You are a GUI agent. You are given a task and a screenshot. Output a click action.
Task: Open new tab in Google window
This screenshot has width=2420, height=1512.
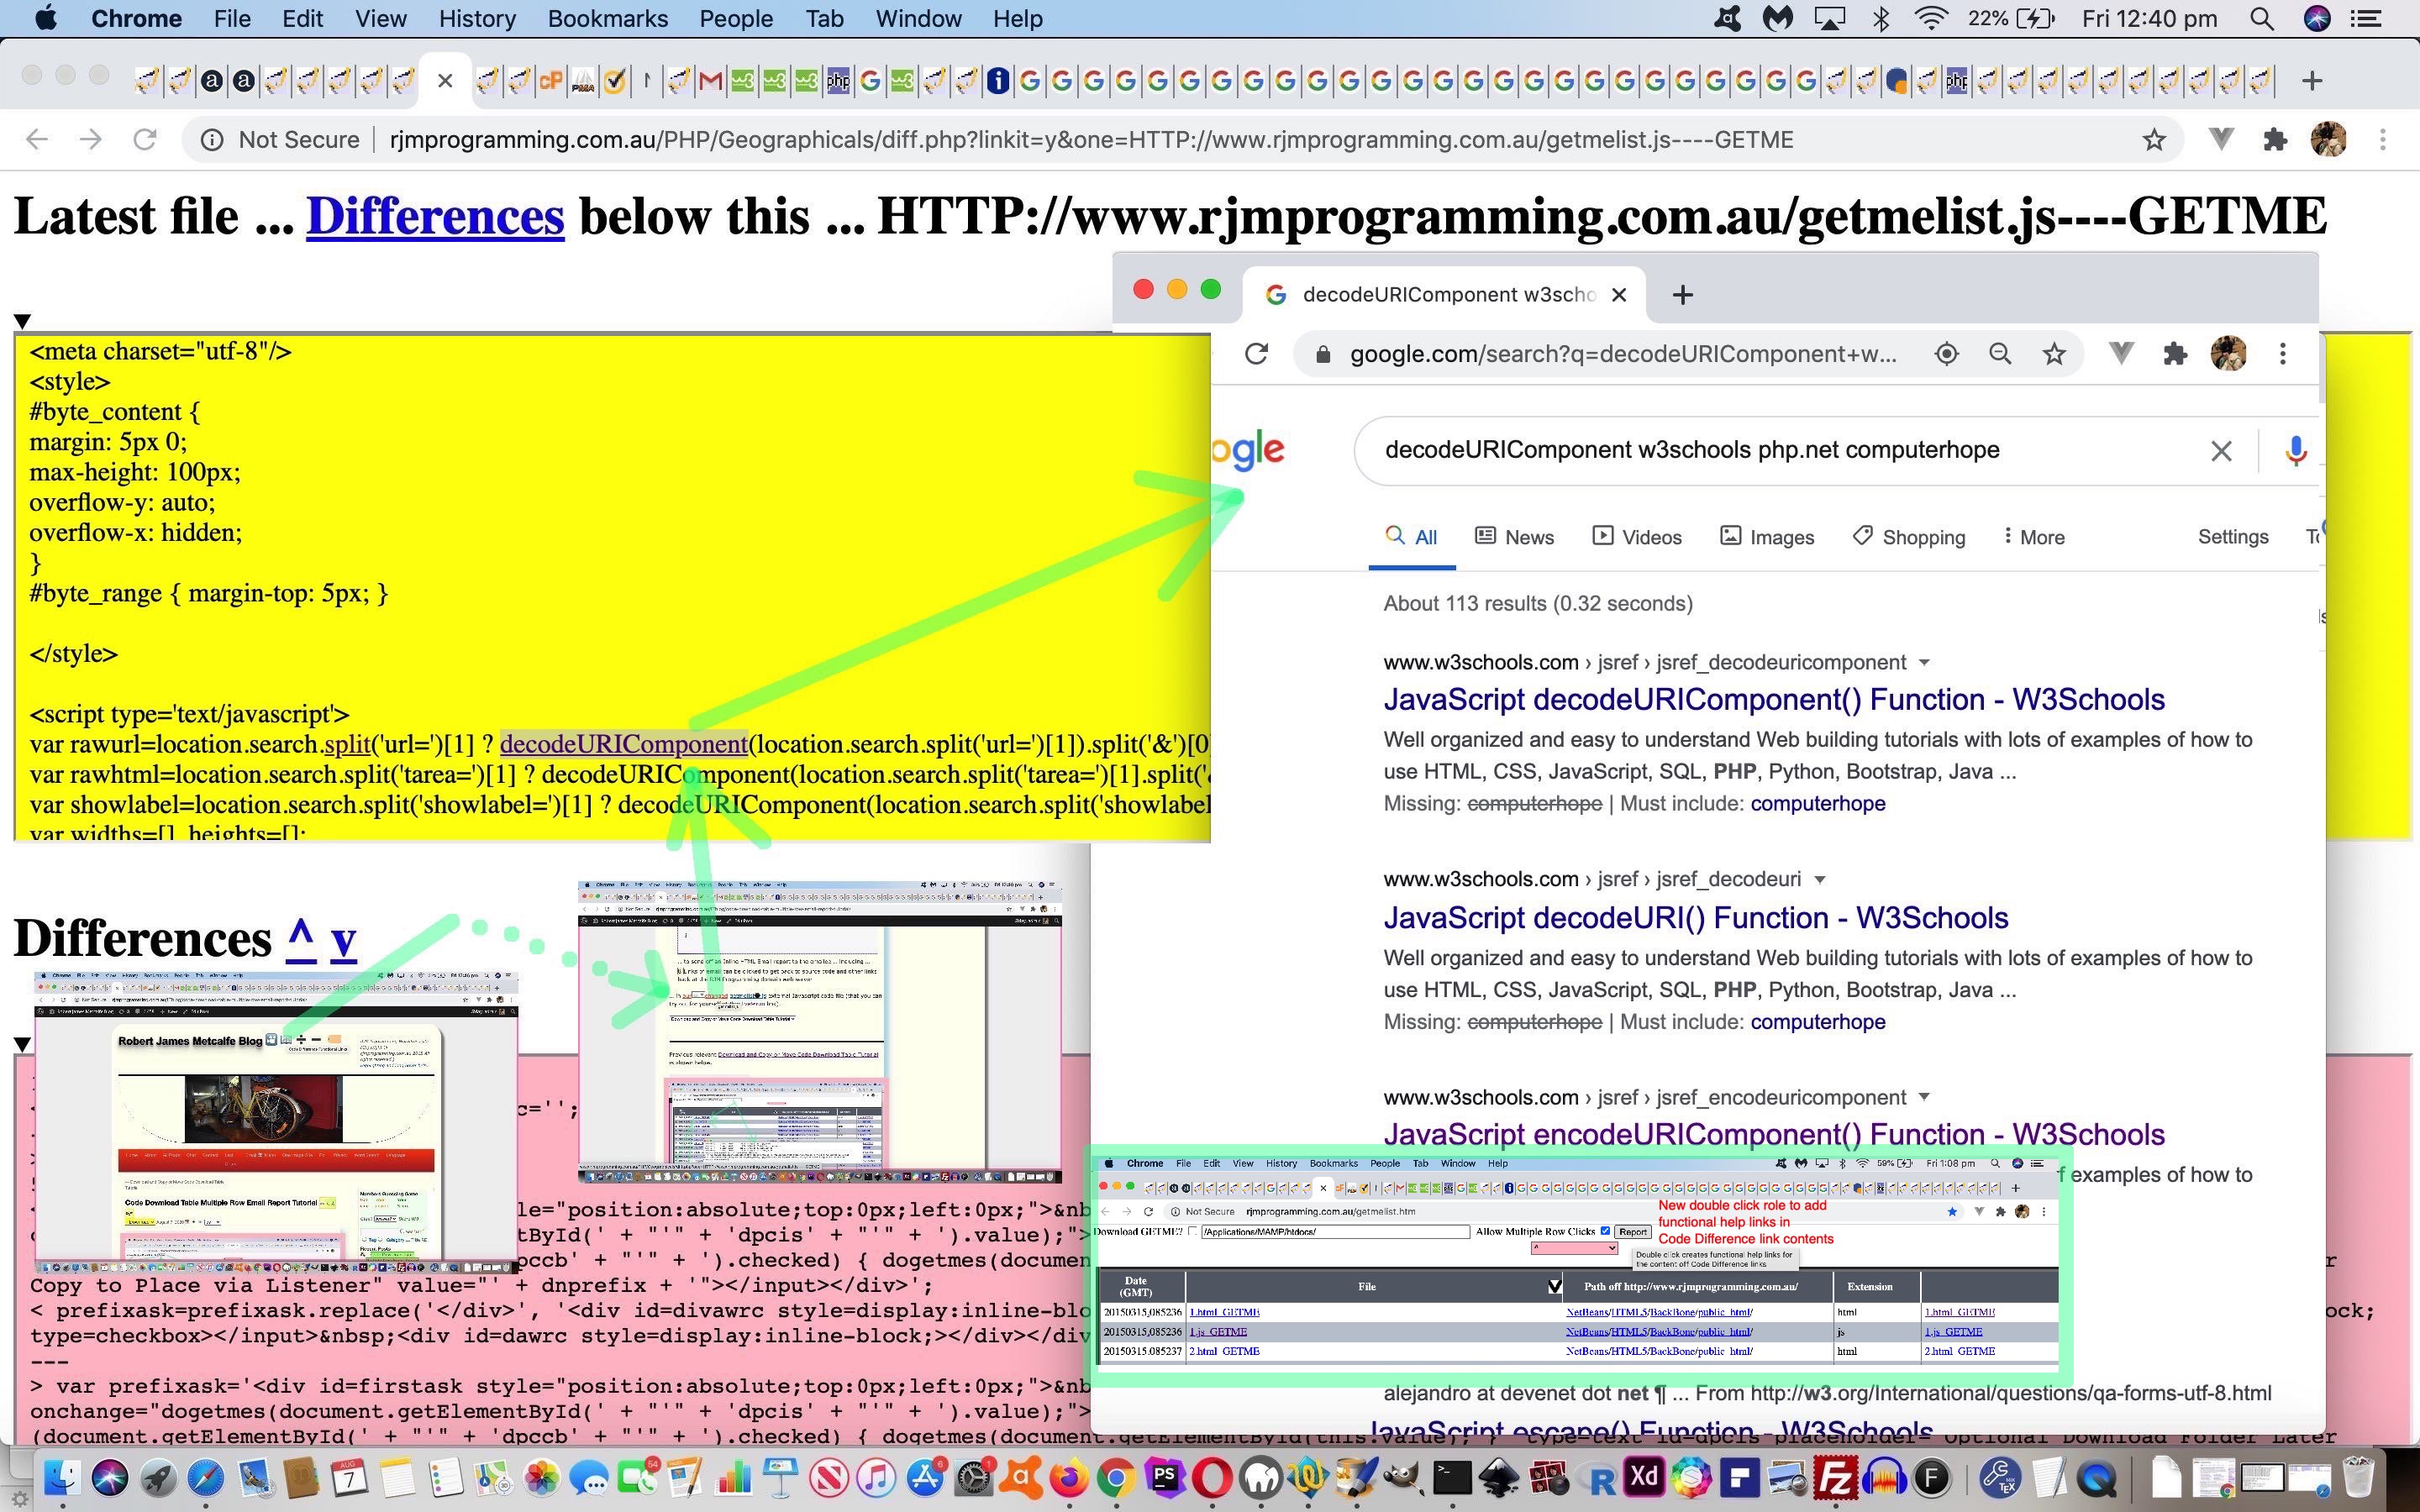click(1682, 295)
